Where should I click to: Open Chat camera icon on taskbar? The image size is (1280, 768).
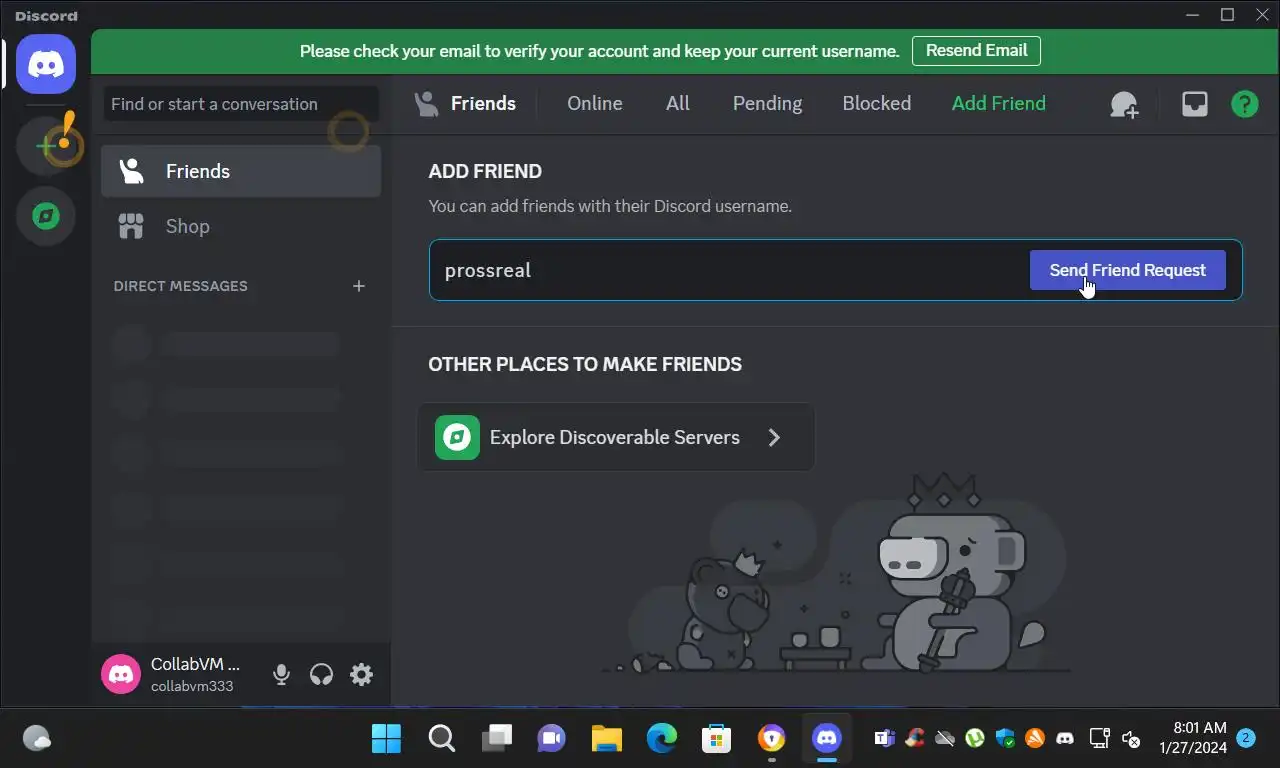pos(551,739)
